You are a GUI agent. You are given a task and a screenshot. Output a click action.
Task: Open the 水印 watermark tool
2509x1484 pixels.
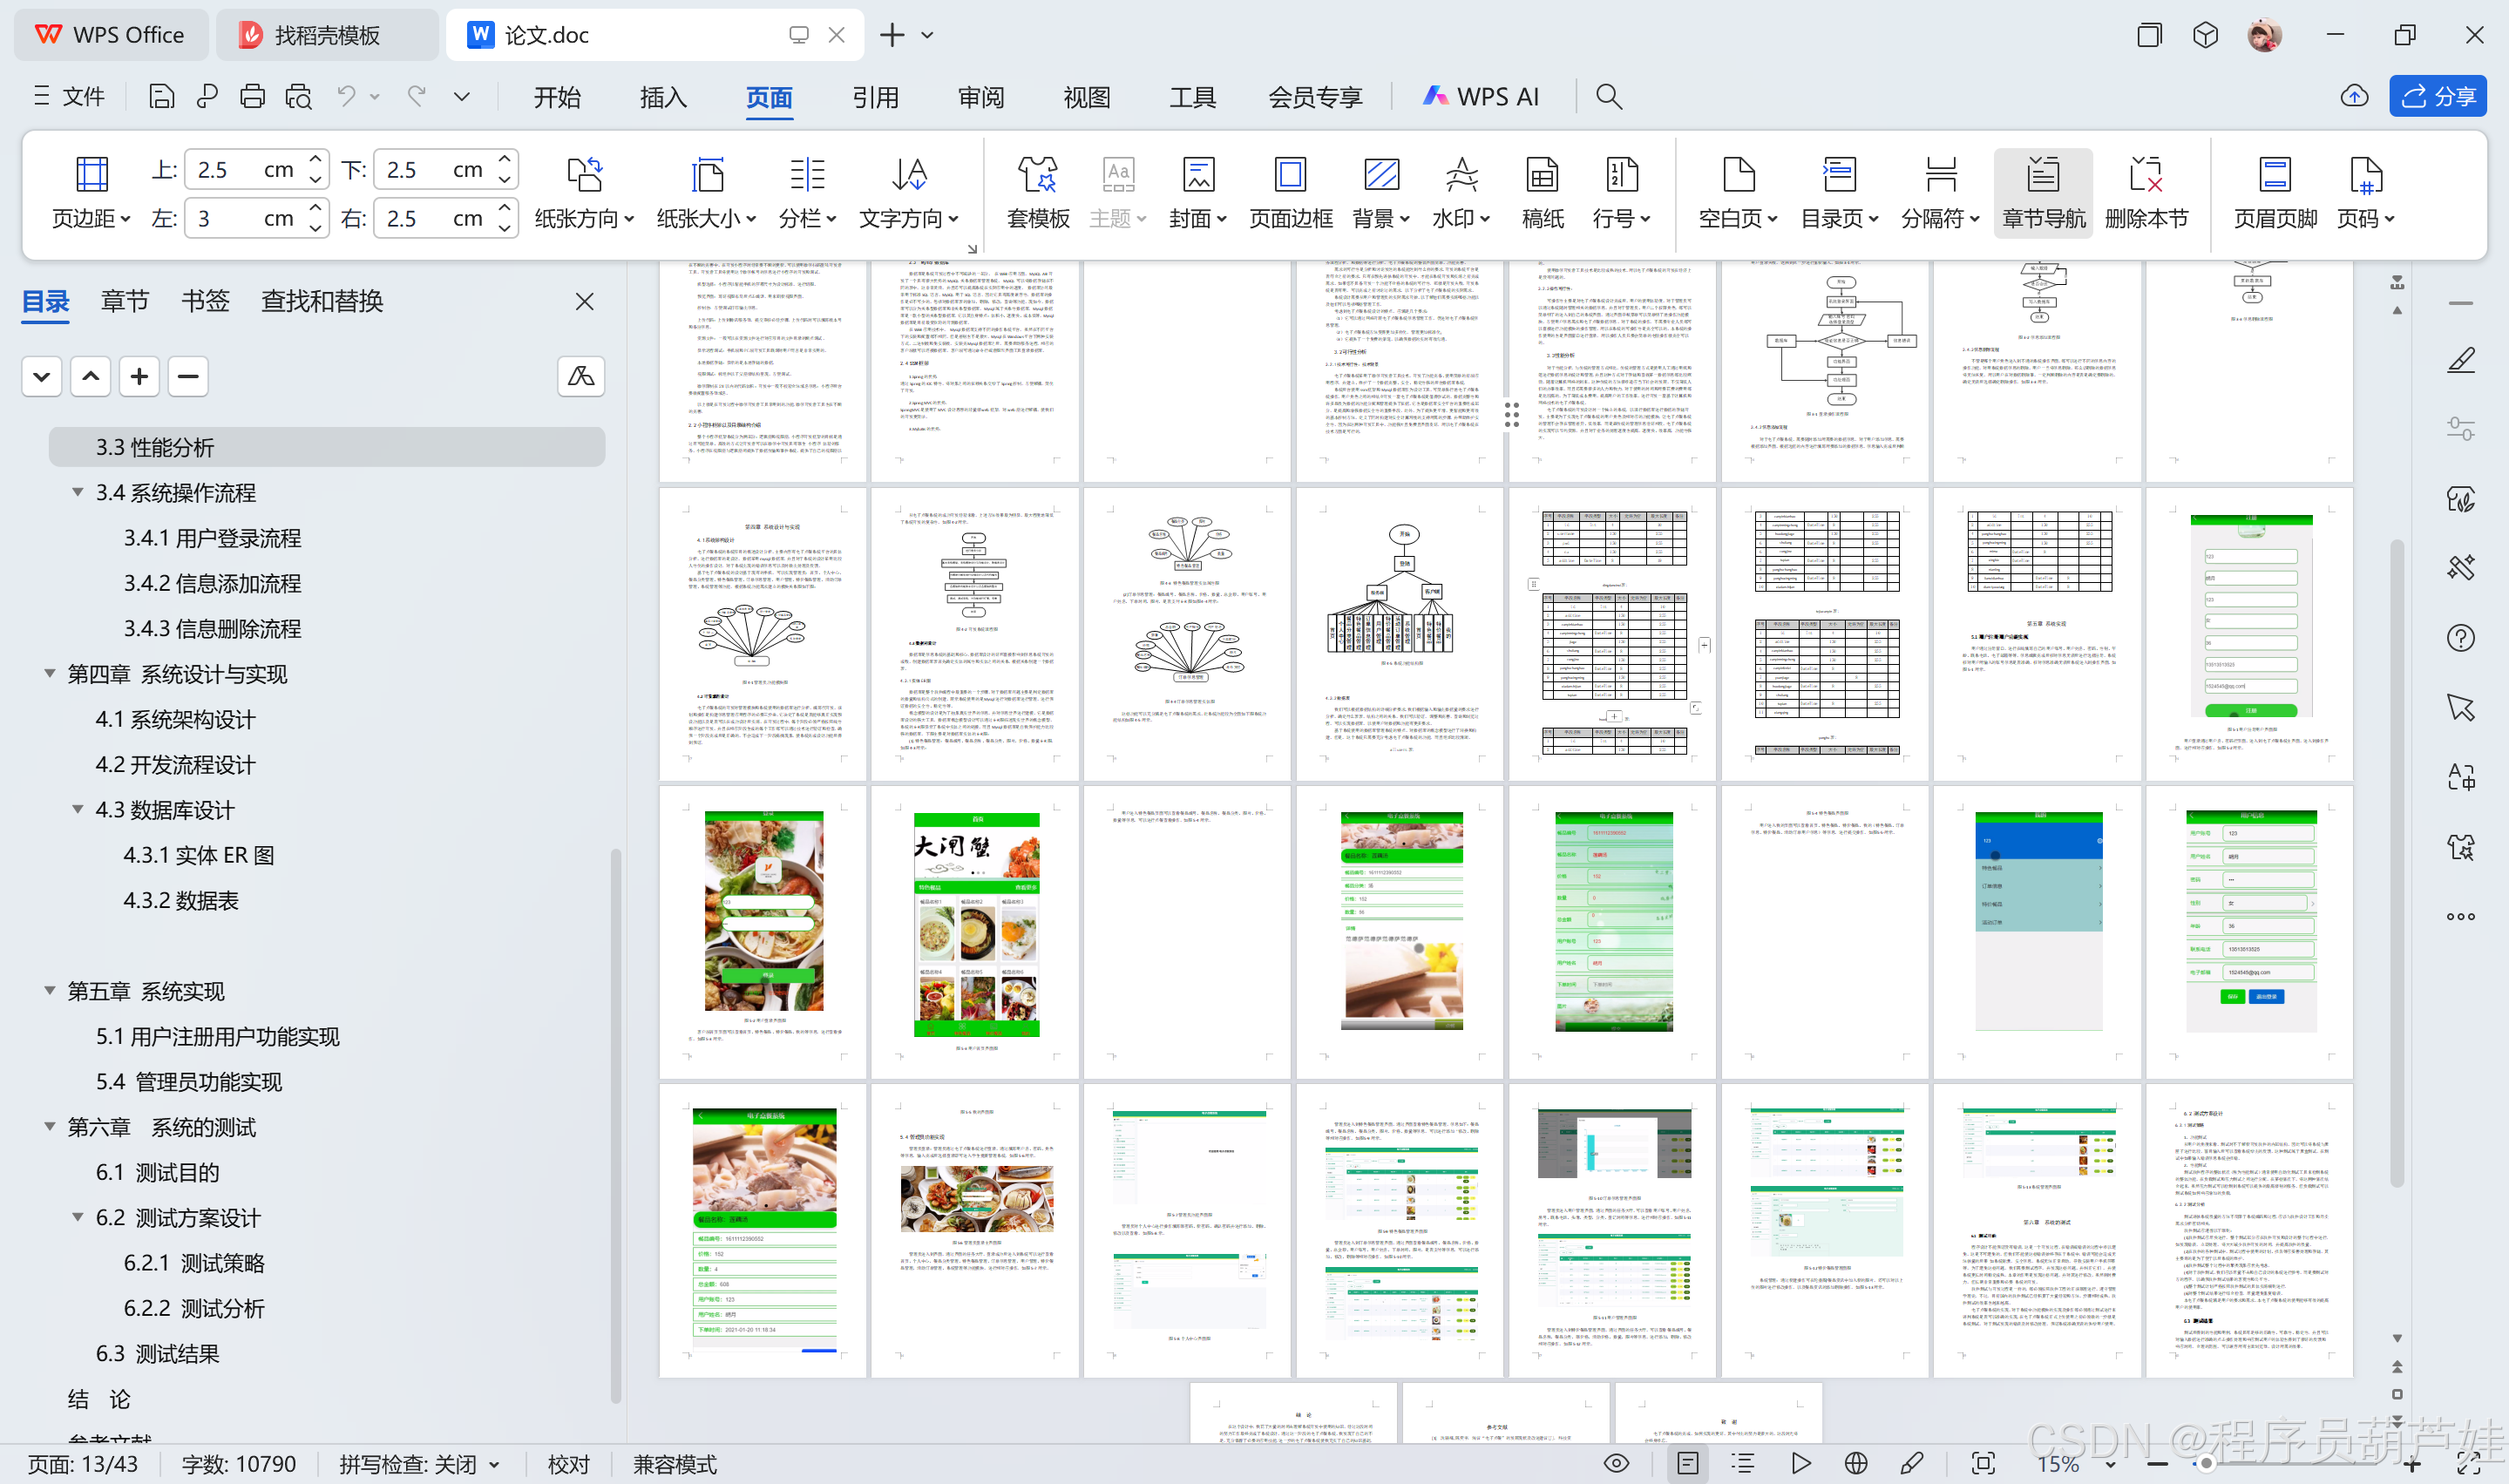[x=1461, y=193]
